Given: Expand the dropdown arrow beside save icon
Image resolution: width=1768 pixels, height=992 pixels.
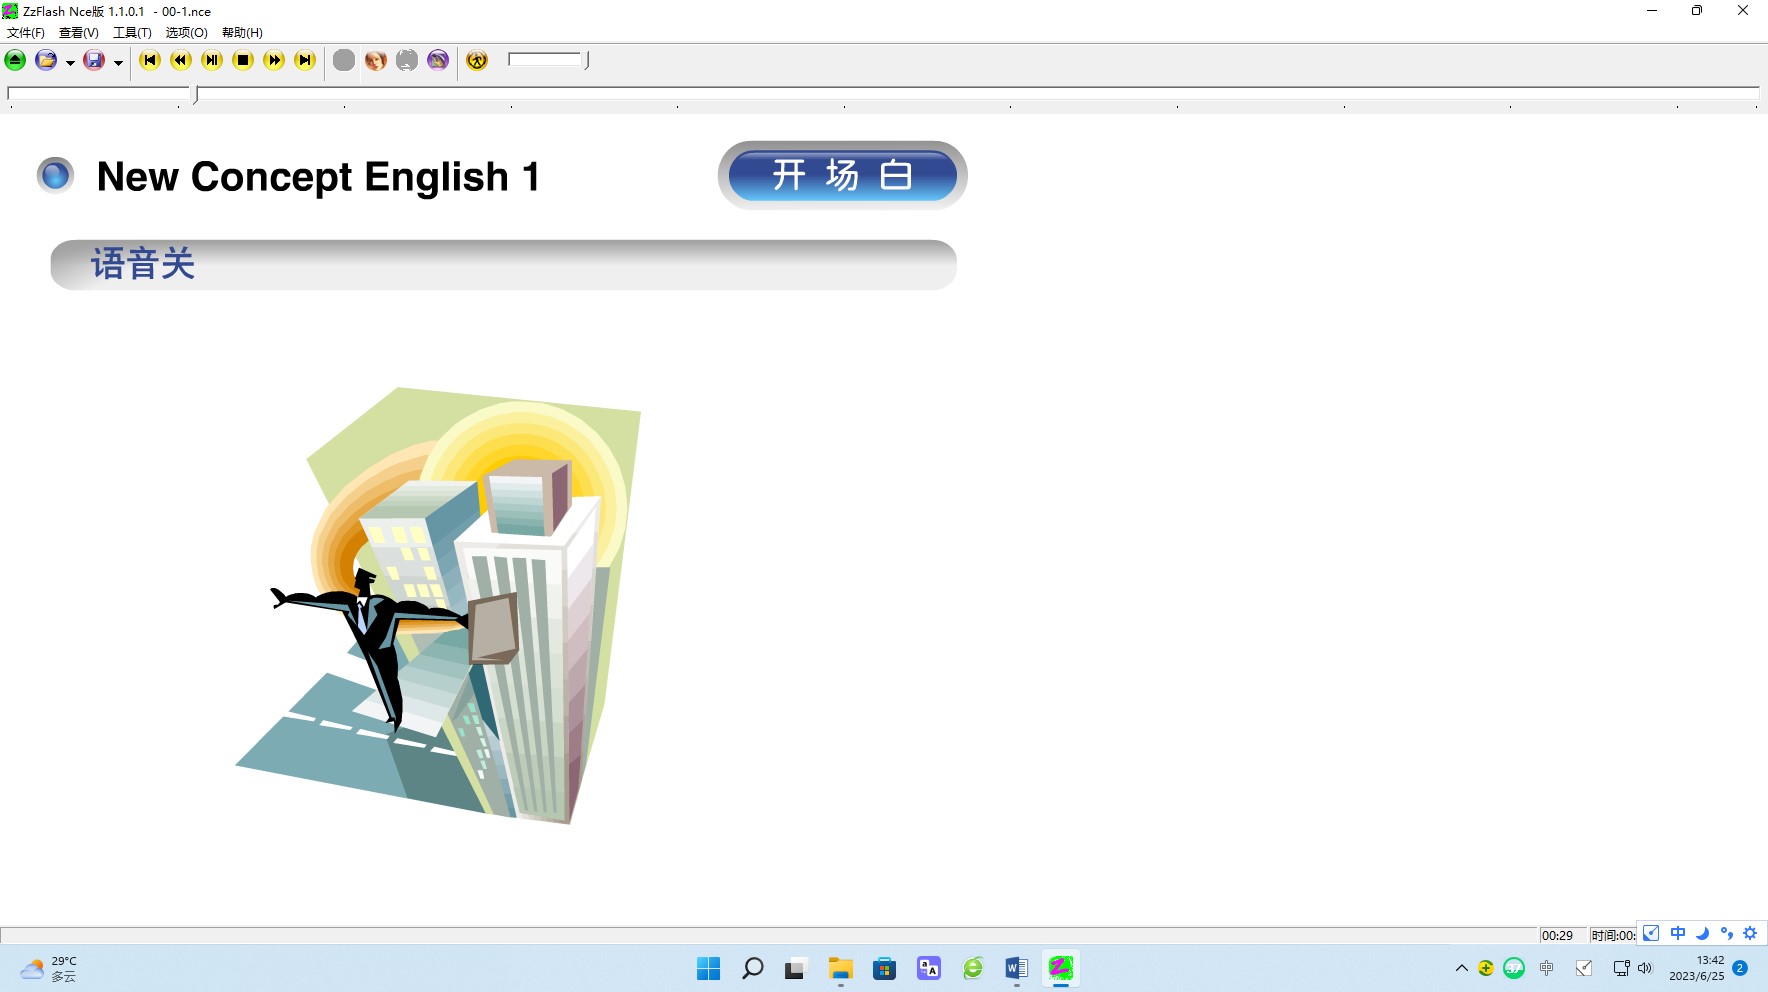Looking at the screenshot, I should click(118, 62).
